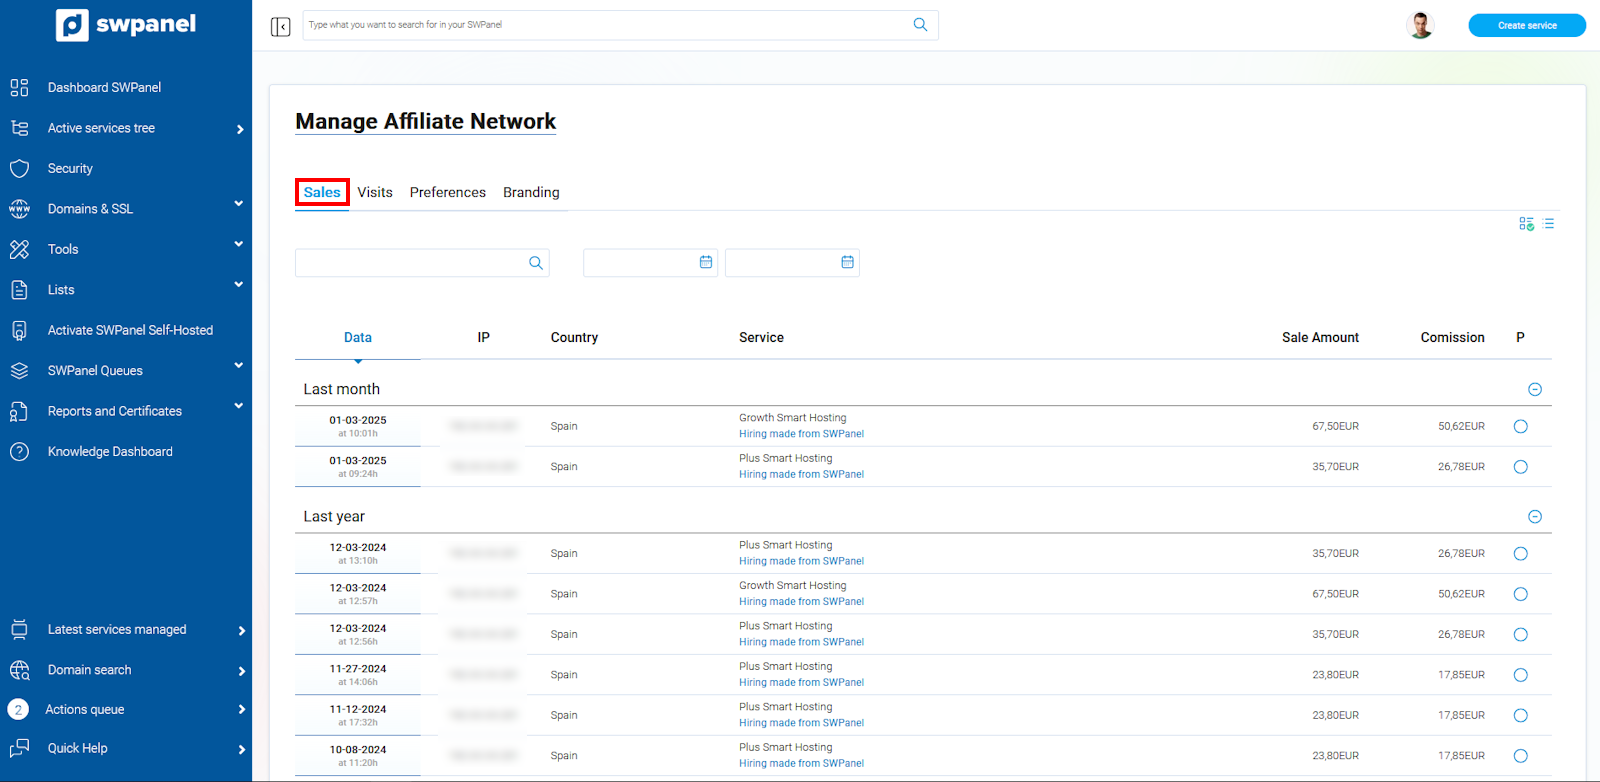Collapse the Last year group
The image size is (1600, 782).
click(x=1535, y=517)
